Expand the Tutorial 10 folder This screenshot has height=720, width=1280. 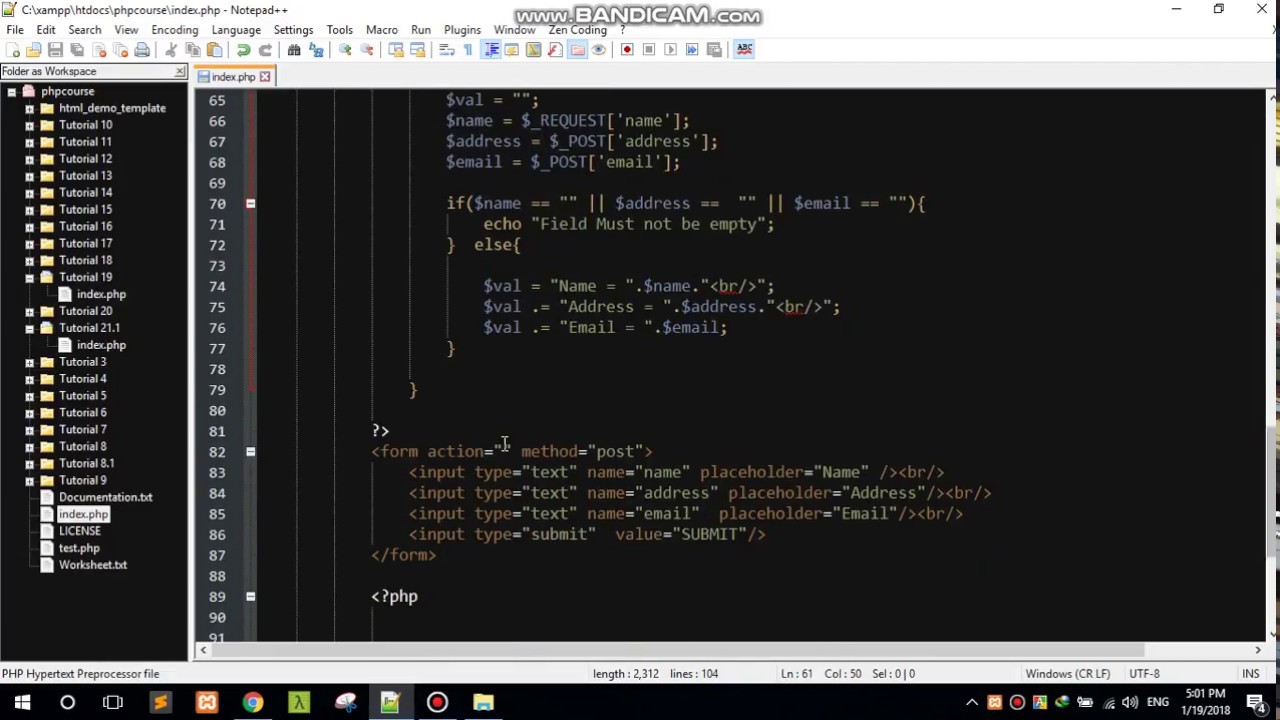tap(29, 125)
